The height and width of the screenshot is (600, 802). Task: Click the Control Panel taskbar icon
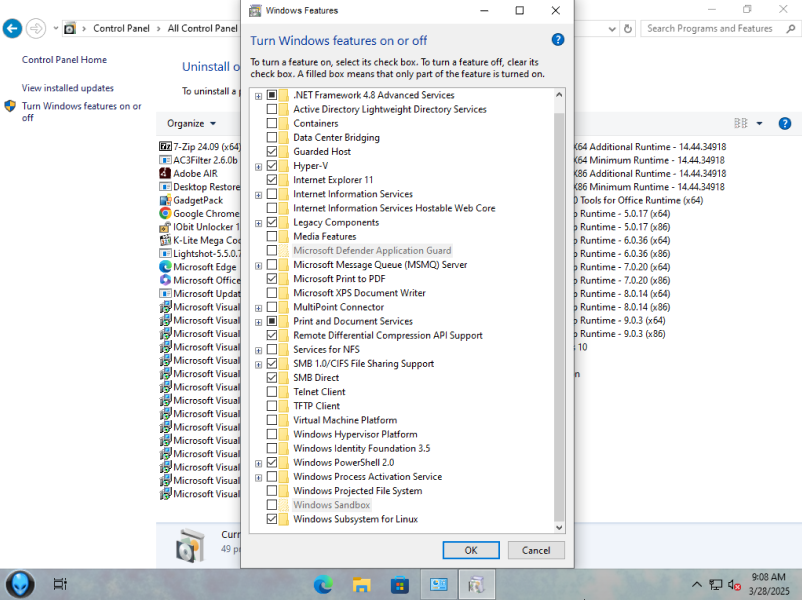point(438,584)
